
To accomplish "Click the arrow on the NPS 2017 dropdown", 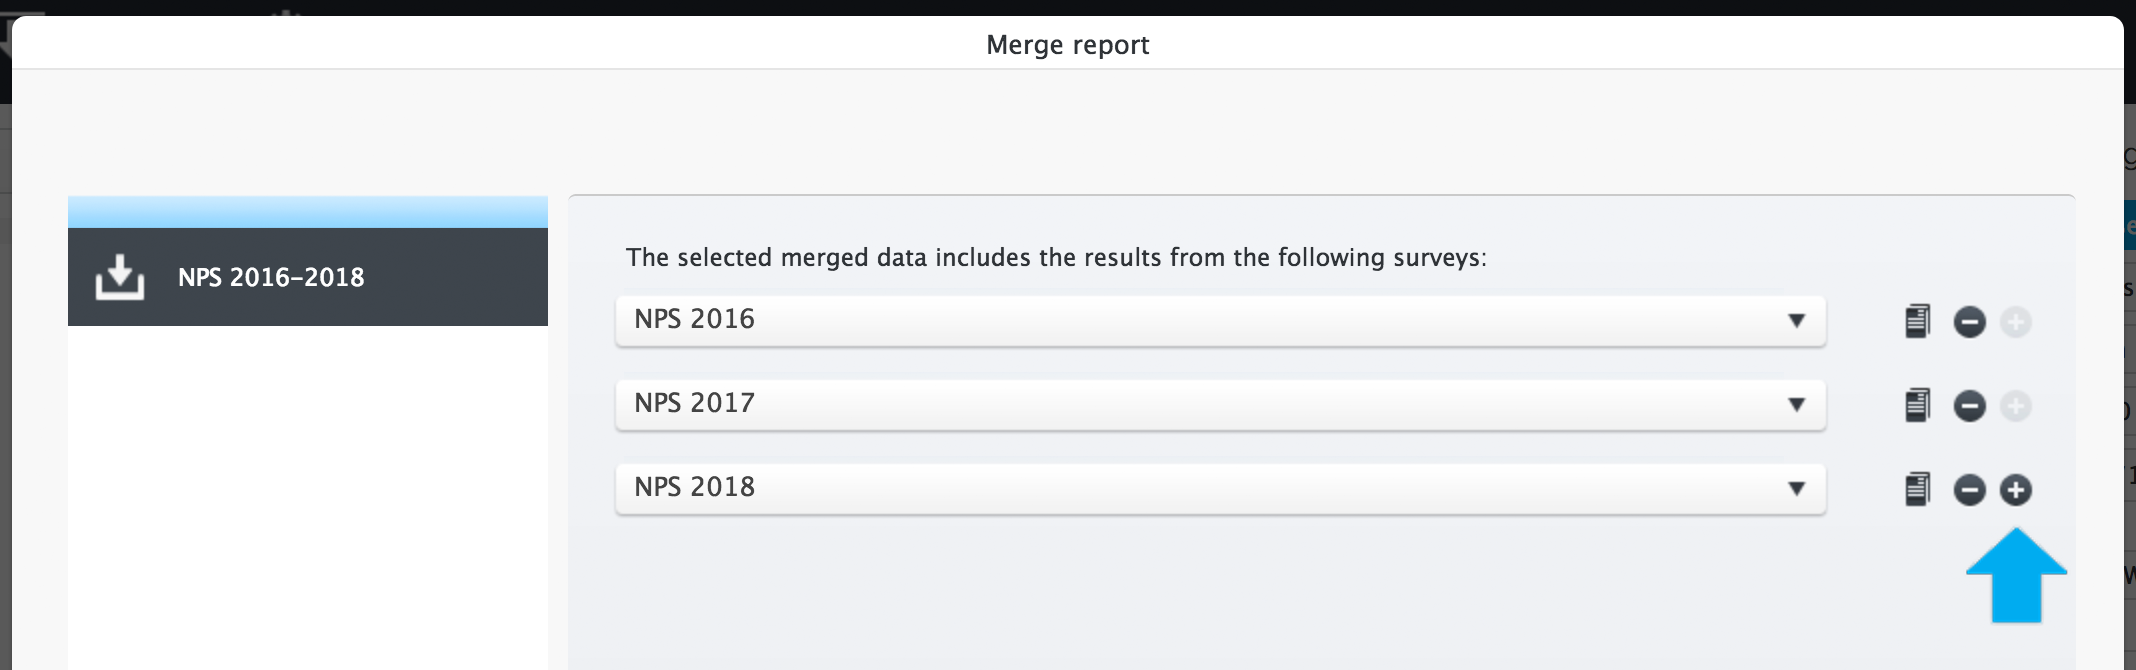I will tap(1796, 405).
